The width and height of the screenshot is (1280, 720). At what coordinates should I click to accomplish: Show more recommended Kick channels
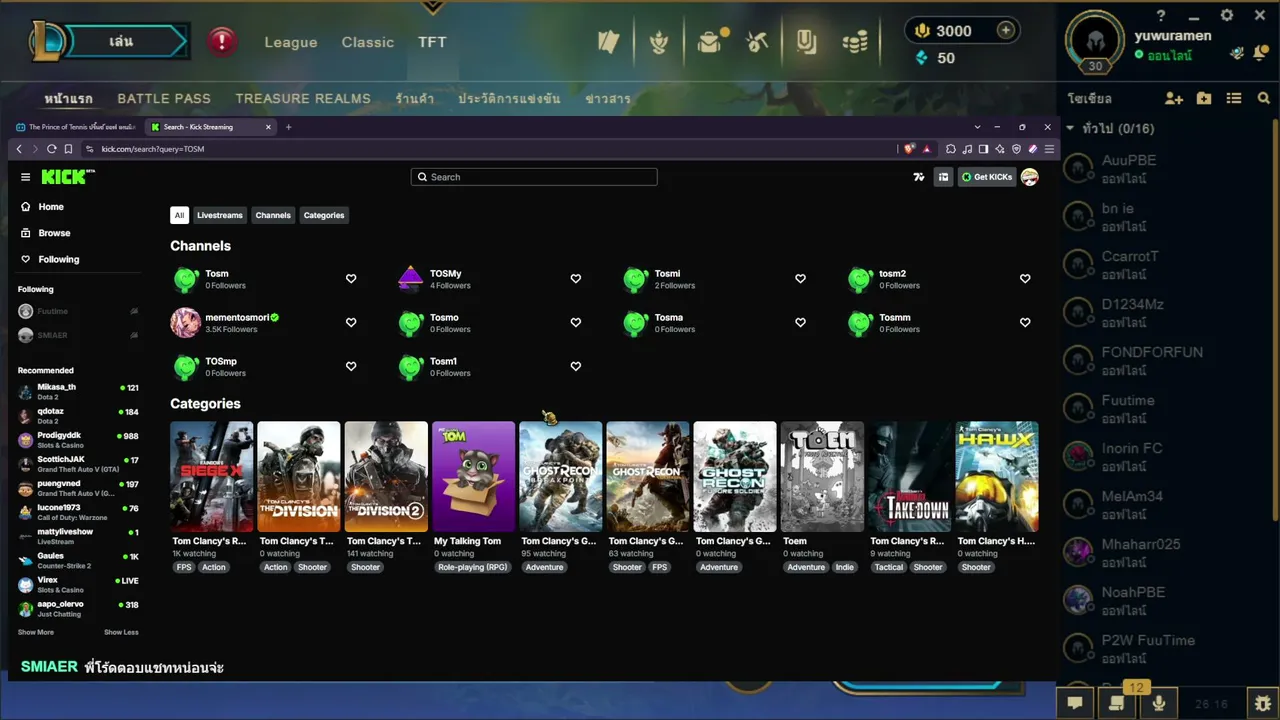(x=36, y=632)
